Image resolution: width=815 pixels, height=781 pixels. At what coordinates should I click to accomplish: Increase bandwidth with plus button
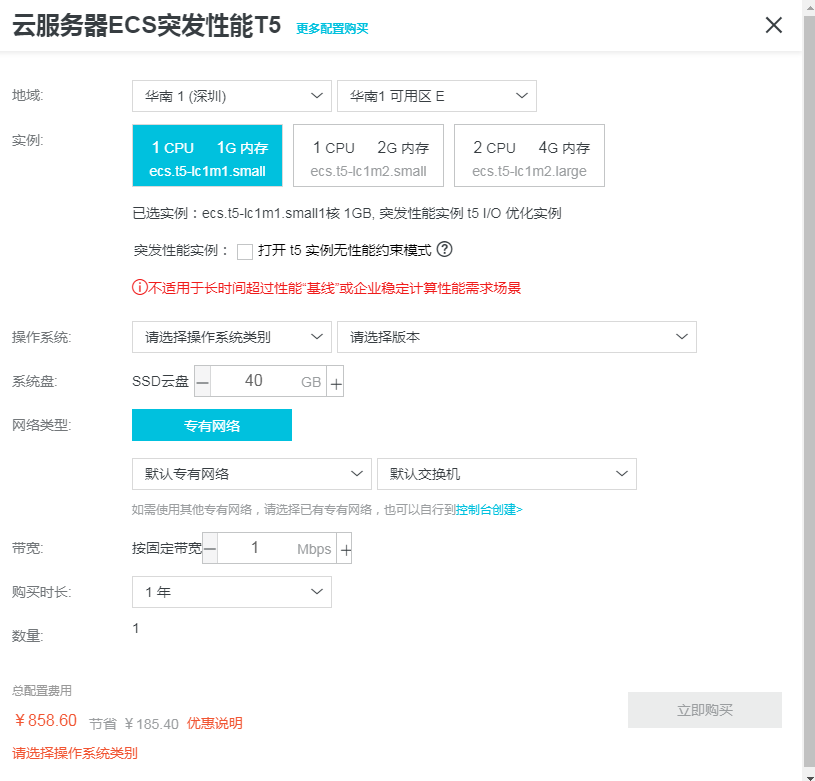[344, 548]
